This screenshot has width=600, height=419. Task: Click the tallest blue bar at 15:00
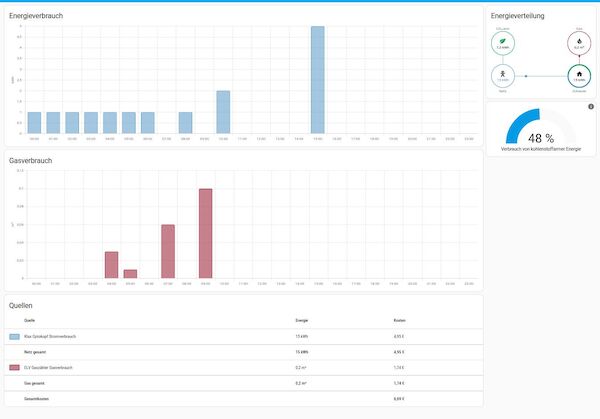(318, 80)
